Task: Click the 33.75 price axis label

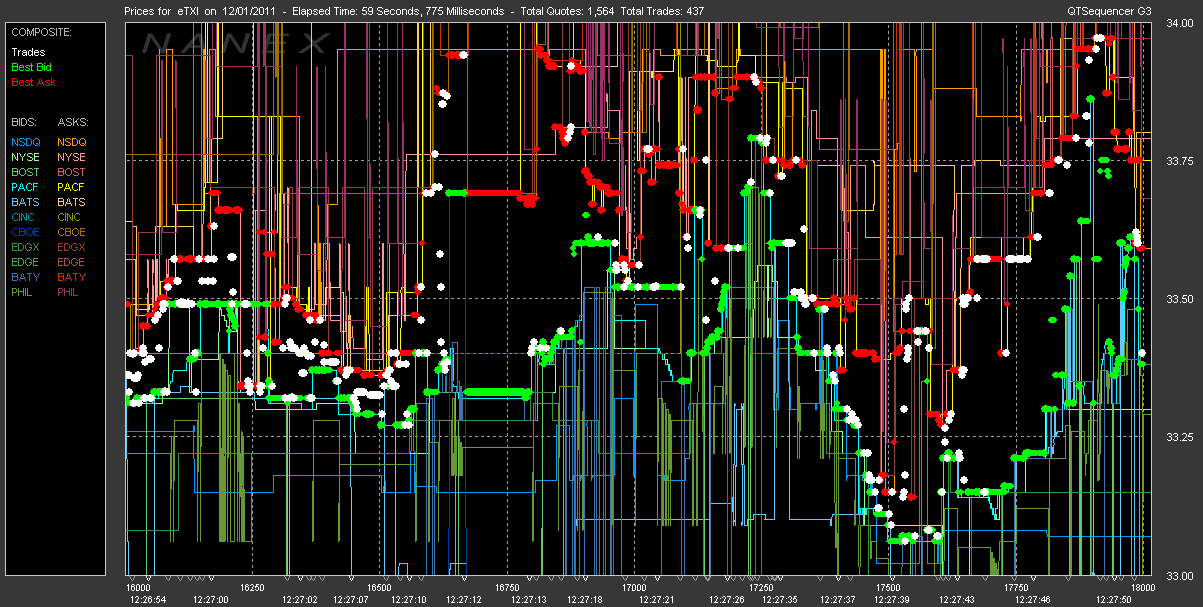Action: (x=1180, y=161)
